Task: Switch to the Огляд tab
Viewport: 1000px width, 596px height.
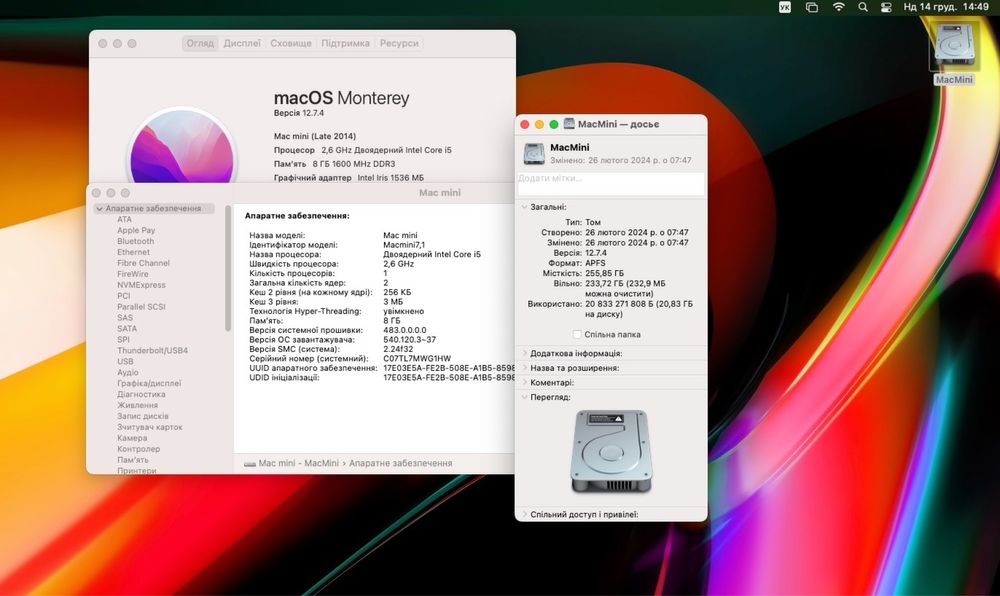Action: click(x=200, y=43)
